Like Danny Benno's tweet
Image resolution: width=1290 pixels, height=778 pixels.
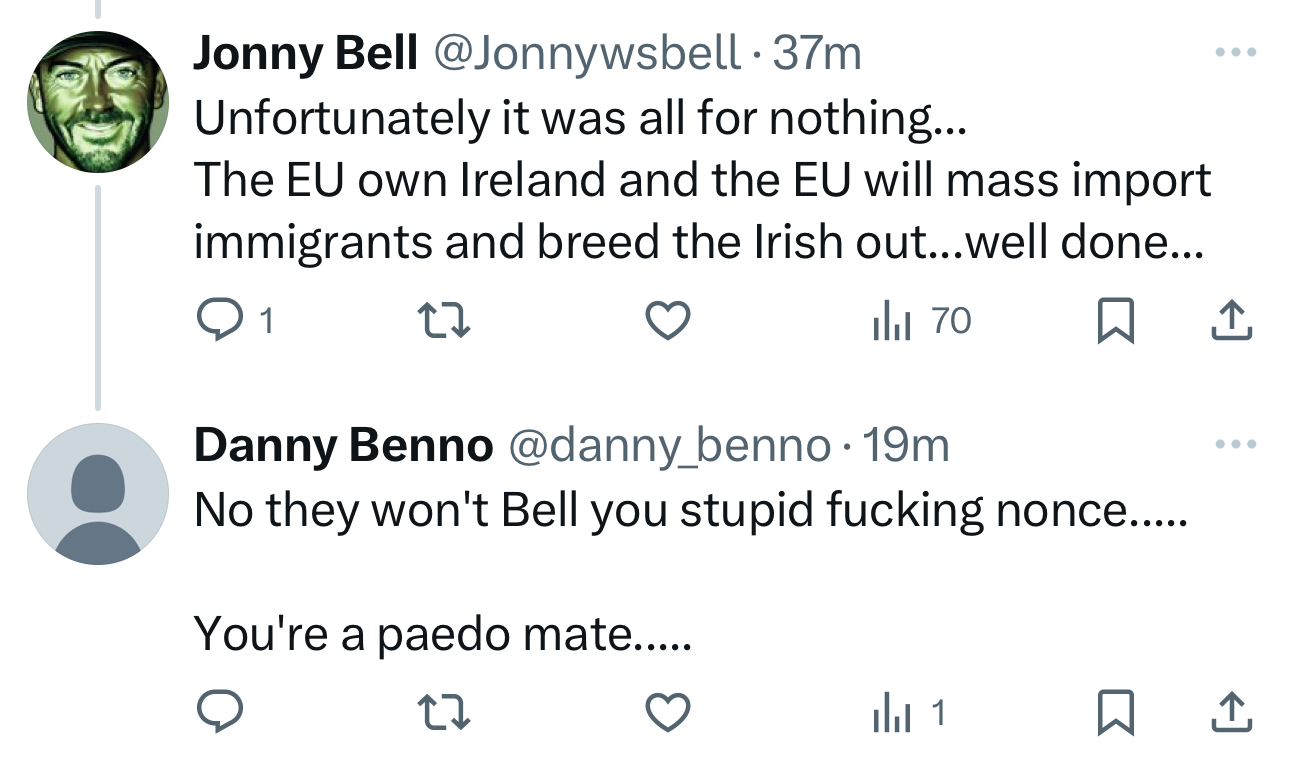click(x=667, y=713)
